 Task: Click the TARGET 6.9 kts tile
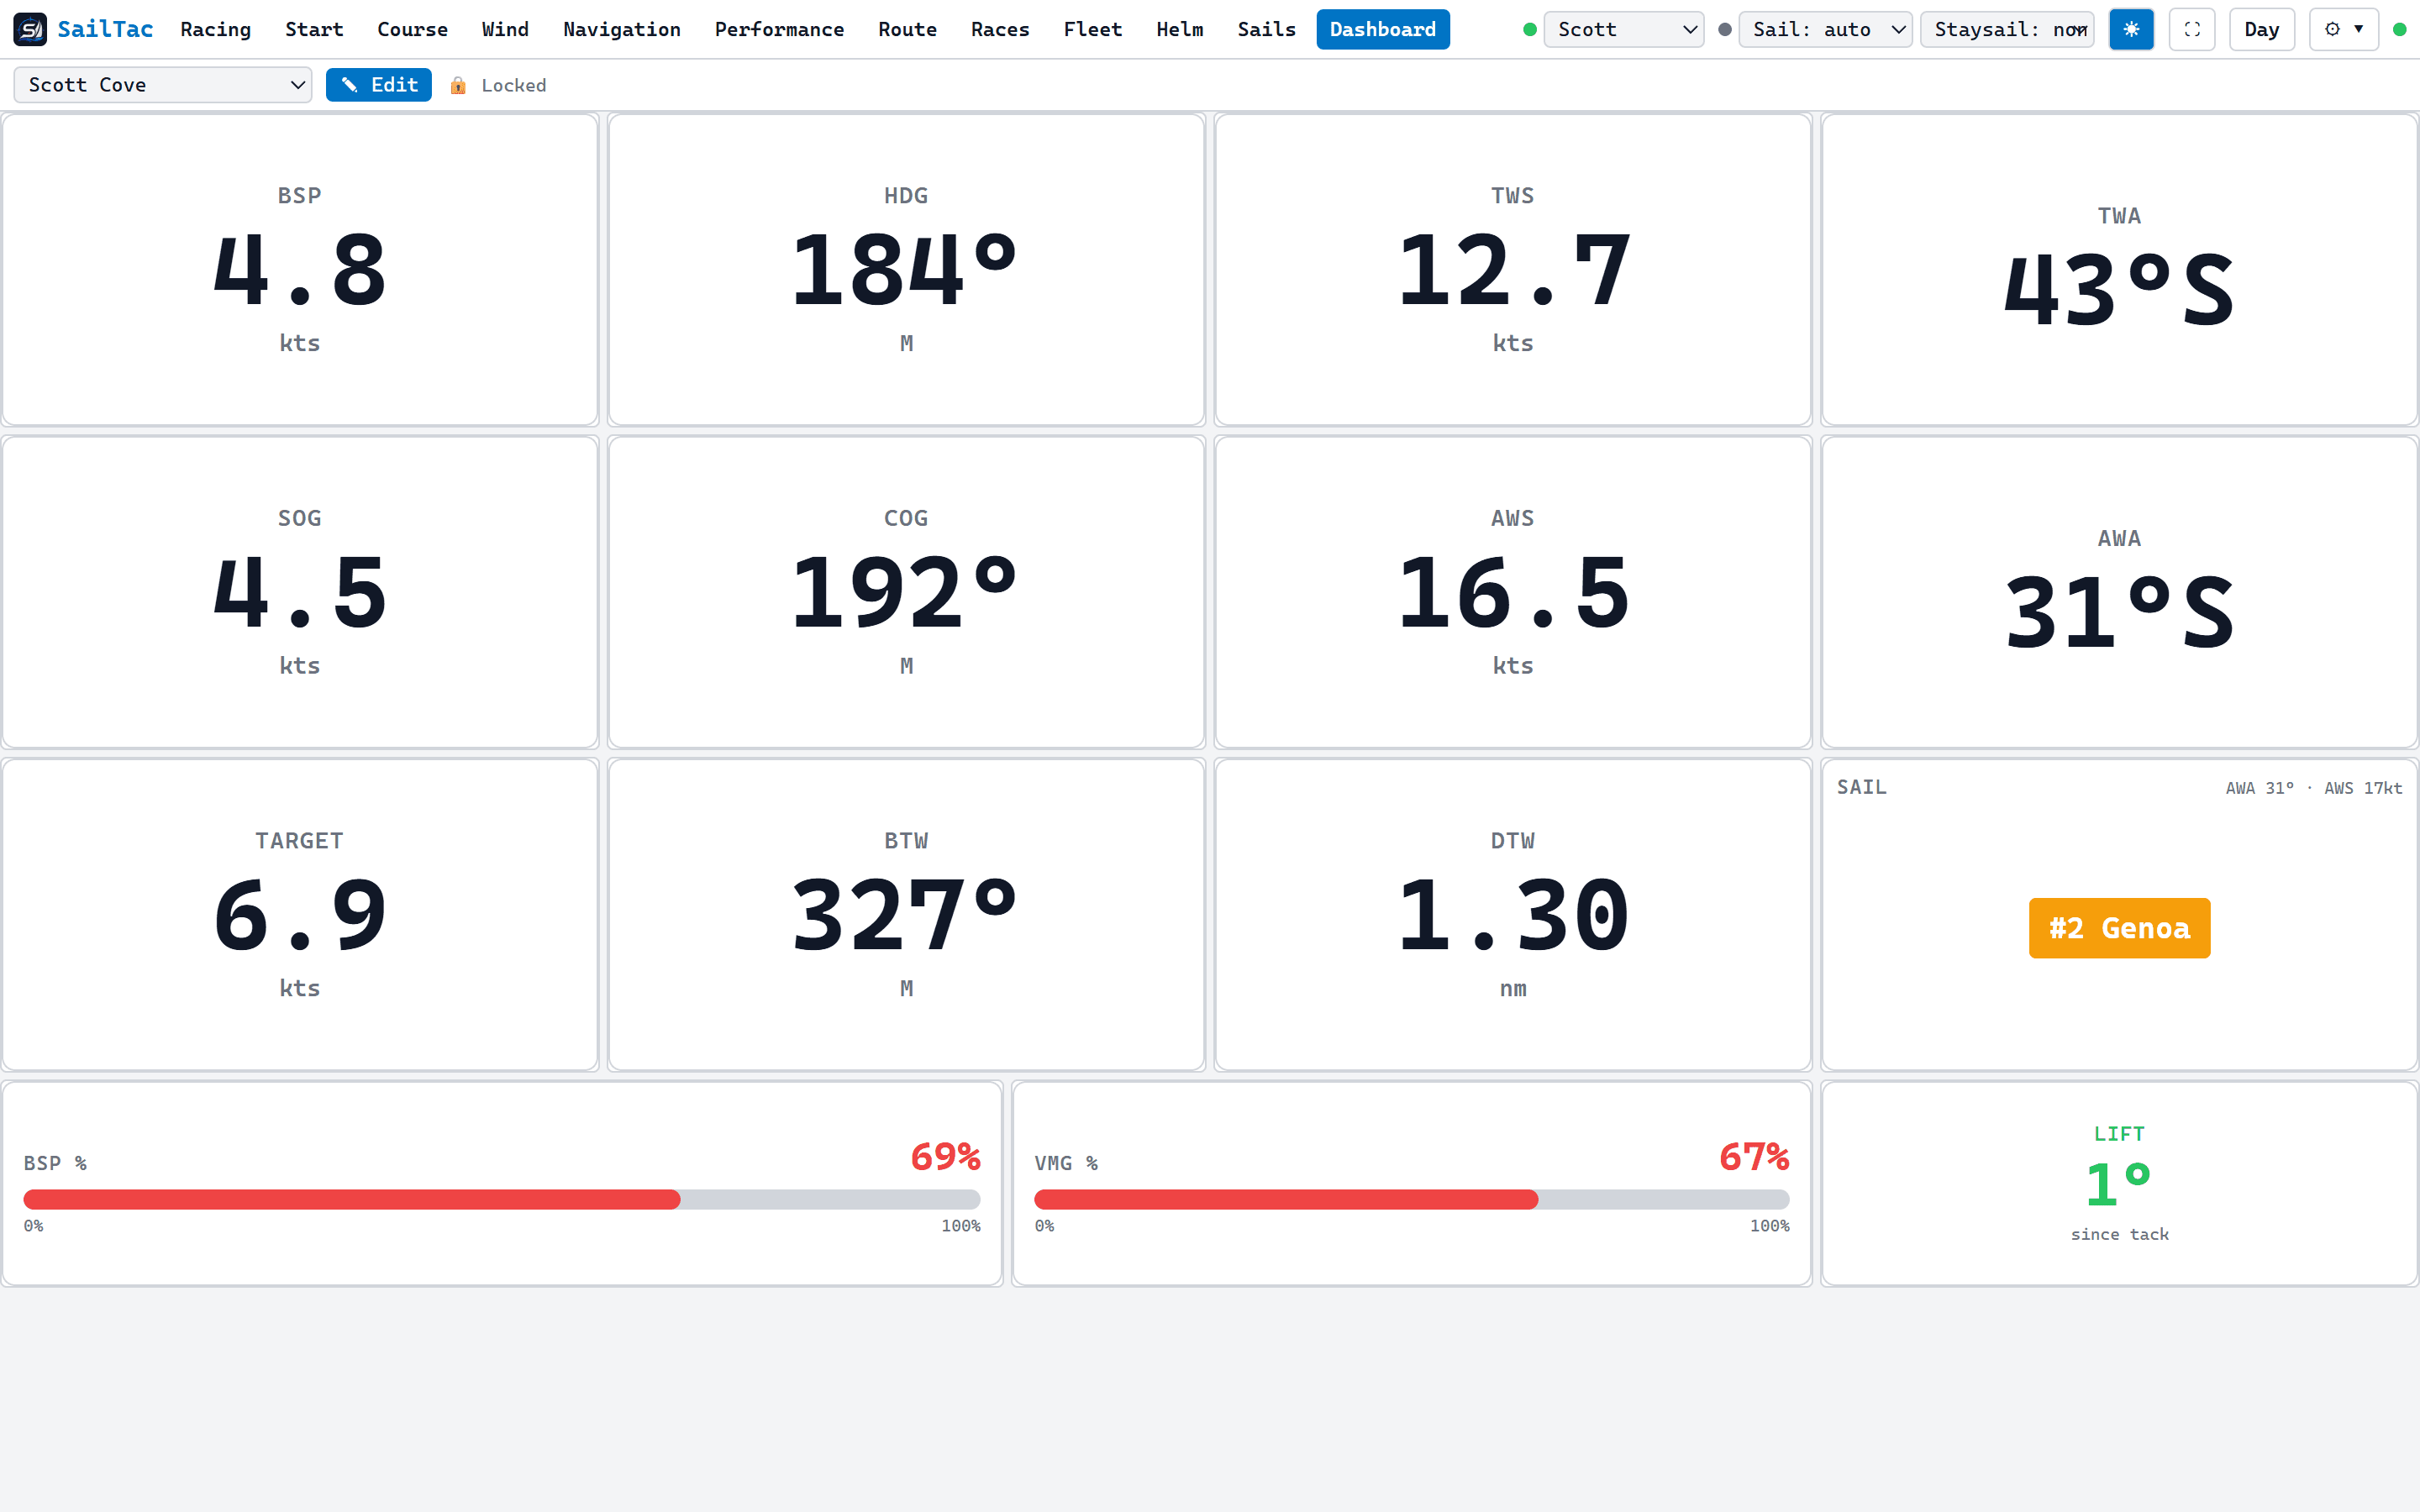pyautogui.click(x=300, y=914)
